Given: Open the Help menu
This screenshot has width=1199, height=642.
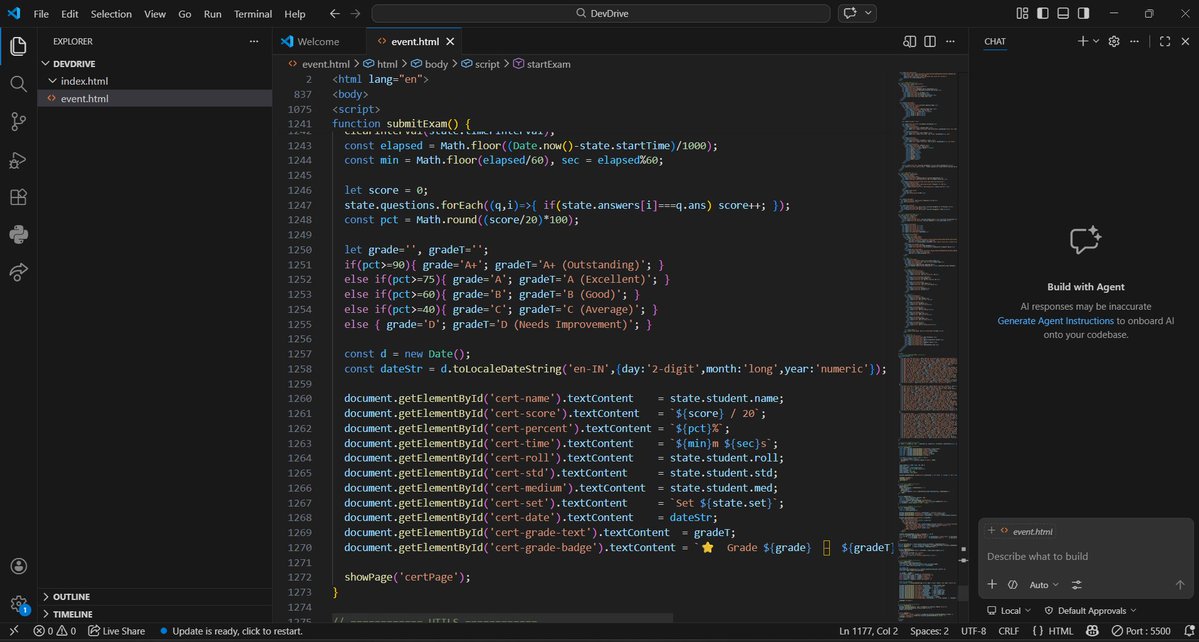Looking at the screenshot, I should 294,14.
